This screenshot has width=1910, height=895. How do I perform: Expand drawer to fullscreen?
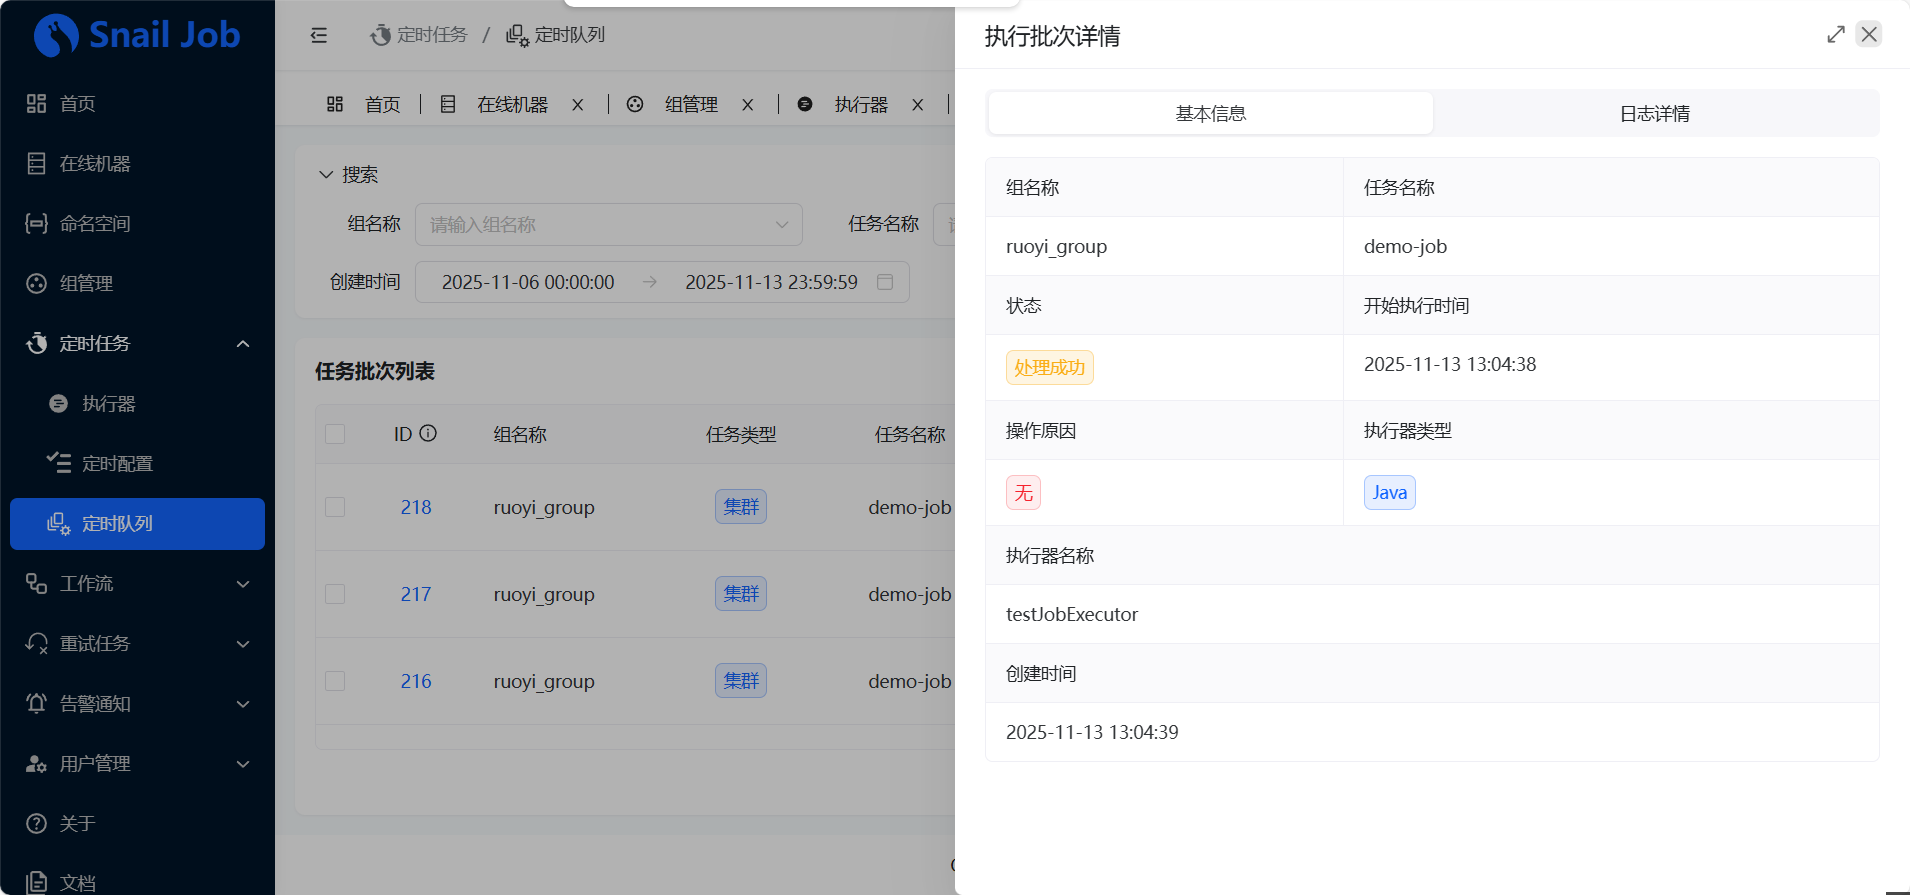tap(1835, 35)
